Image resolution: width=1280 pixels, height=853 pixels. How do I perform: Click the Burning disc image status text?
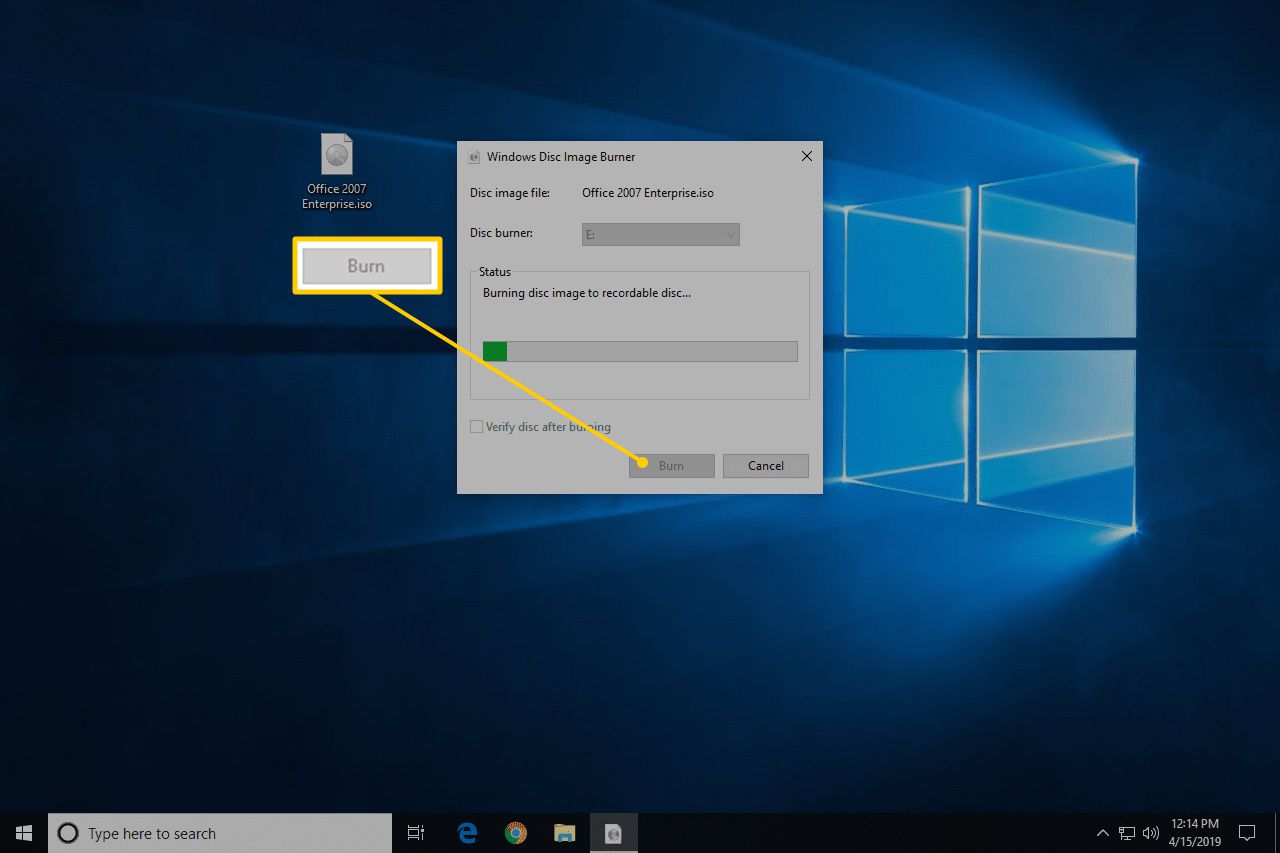[587, 293]
